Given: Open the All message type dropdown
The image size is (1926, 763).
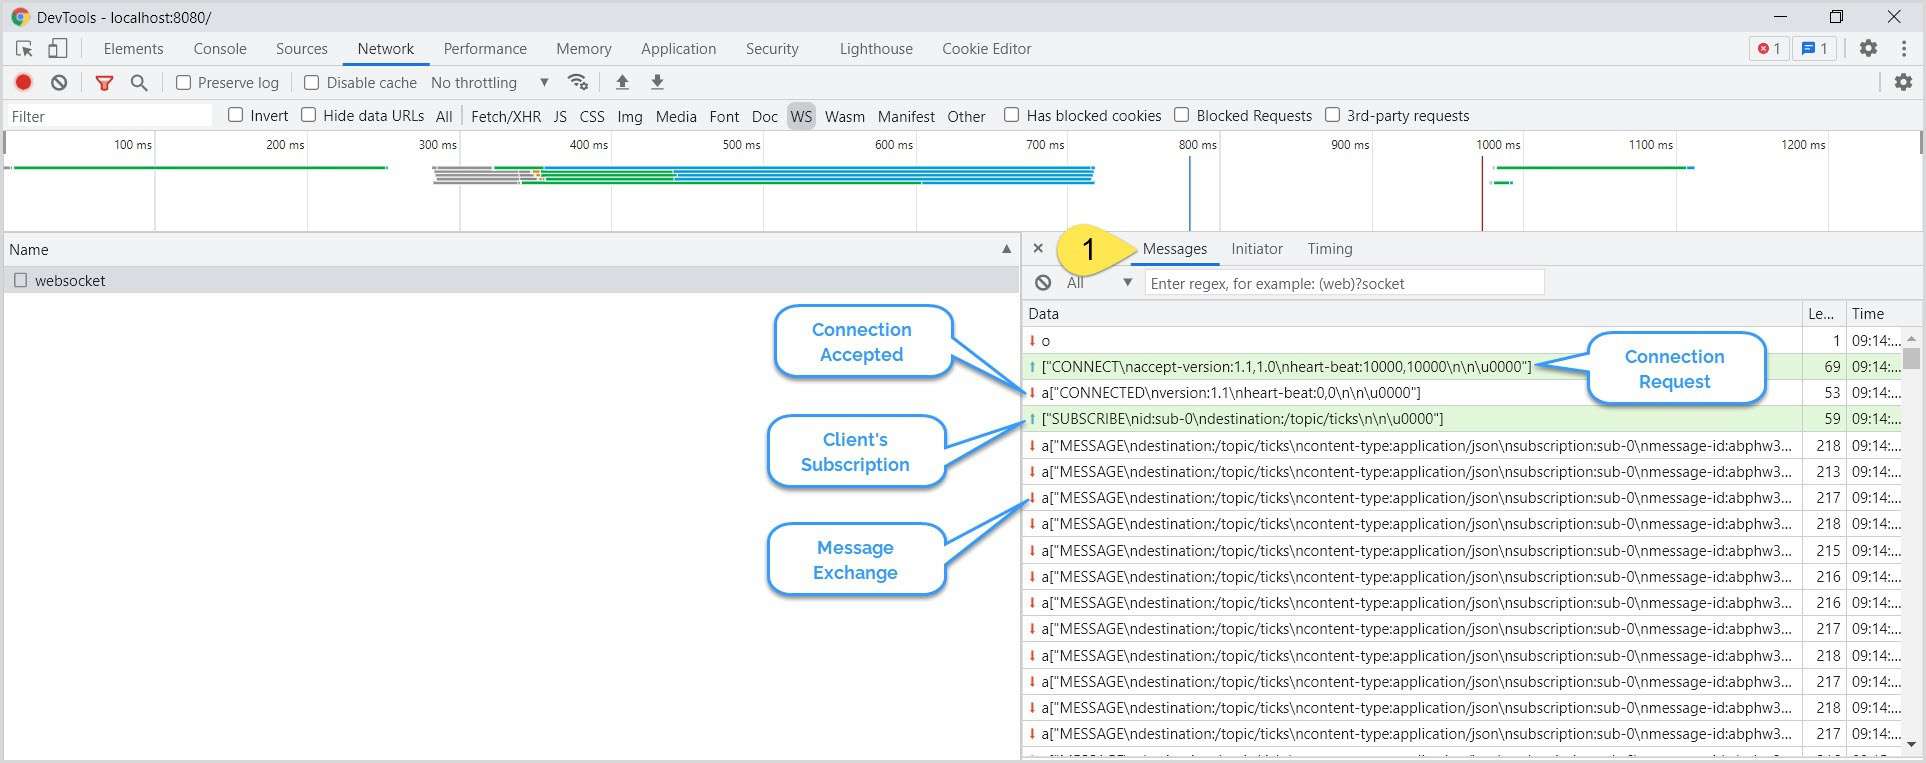Looking at the screenshot, I should (1099, 283).
